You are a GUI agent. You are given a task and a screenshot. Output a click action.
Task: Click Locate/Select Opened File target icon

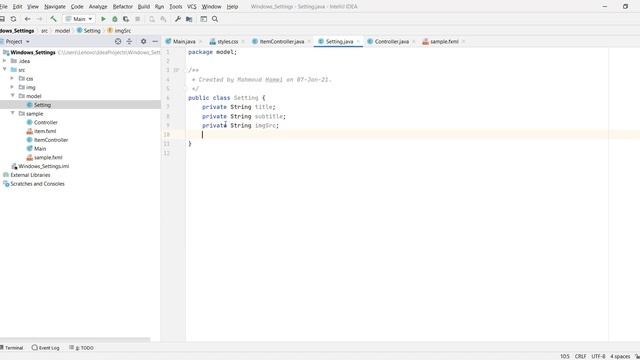(x=118, y=41)
